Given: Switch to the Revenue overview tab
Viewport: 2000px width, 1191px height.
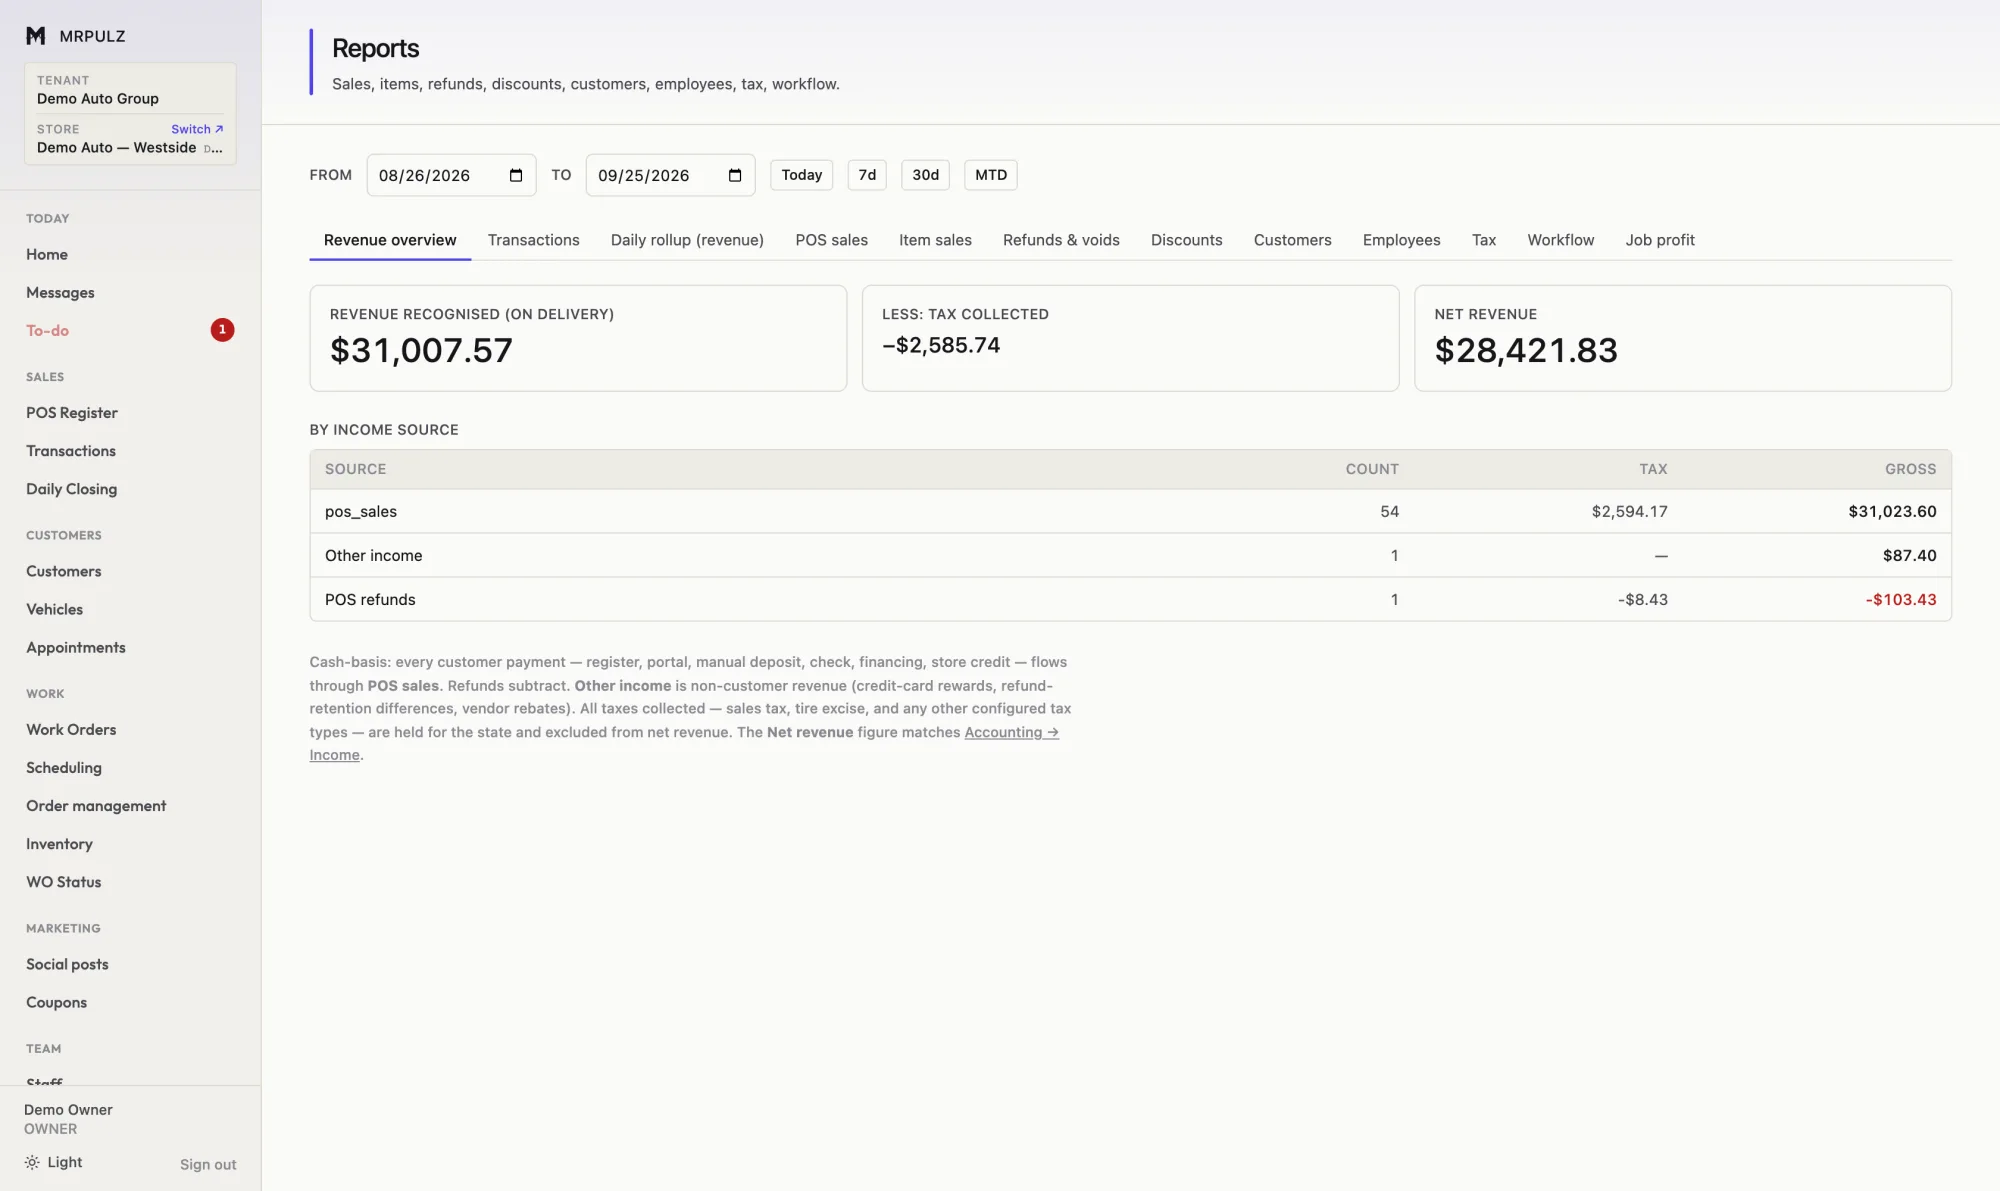Looking at the screenshot, I should click(390, 240).
